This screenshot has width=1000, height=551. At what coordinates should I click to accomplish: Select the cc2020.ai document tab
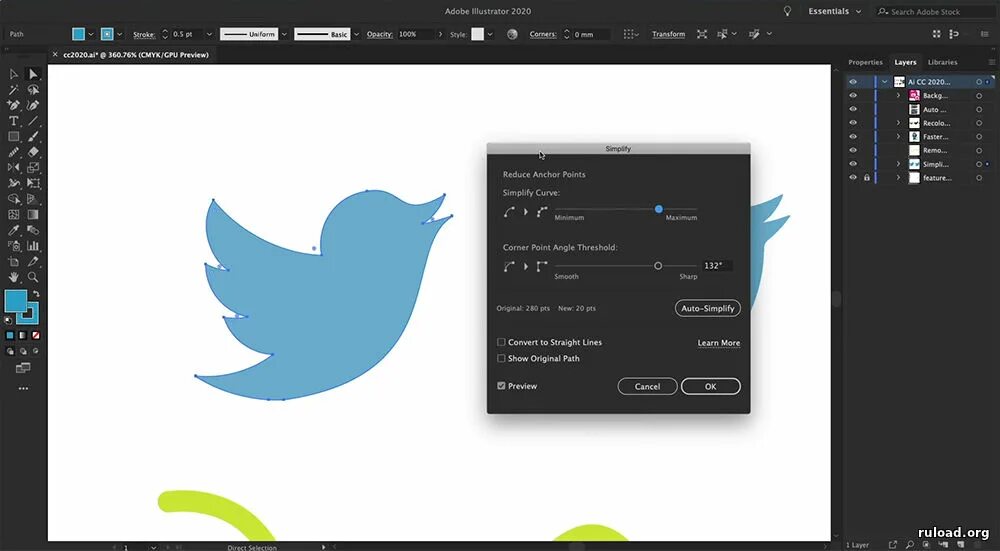pyautogui.click(x=135, y=55)
